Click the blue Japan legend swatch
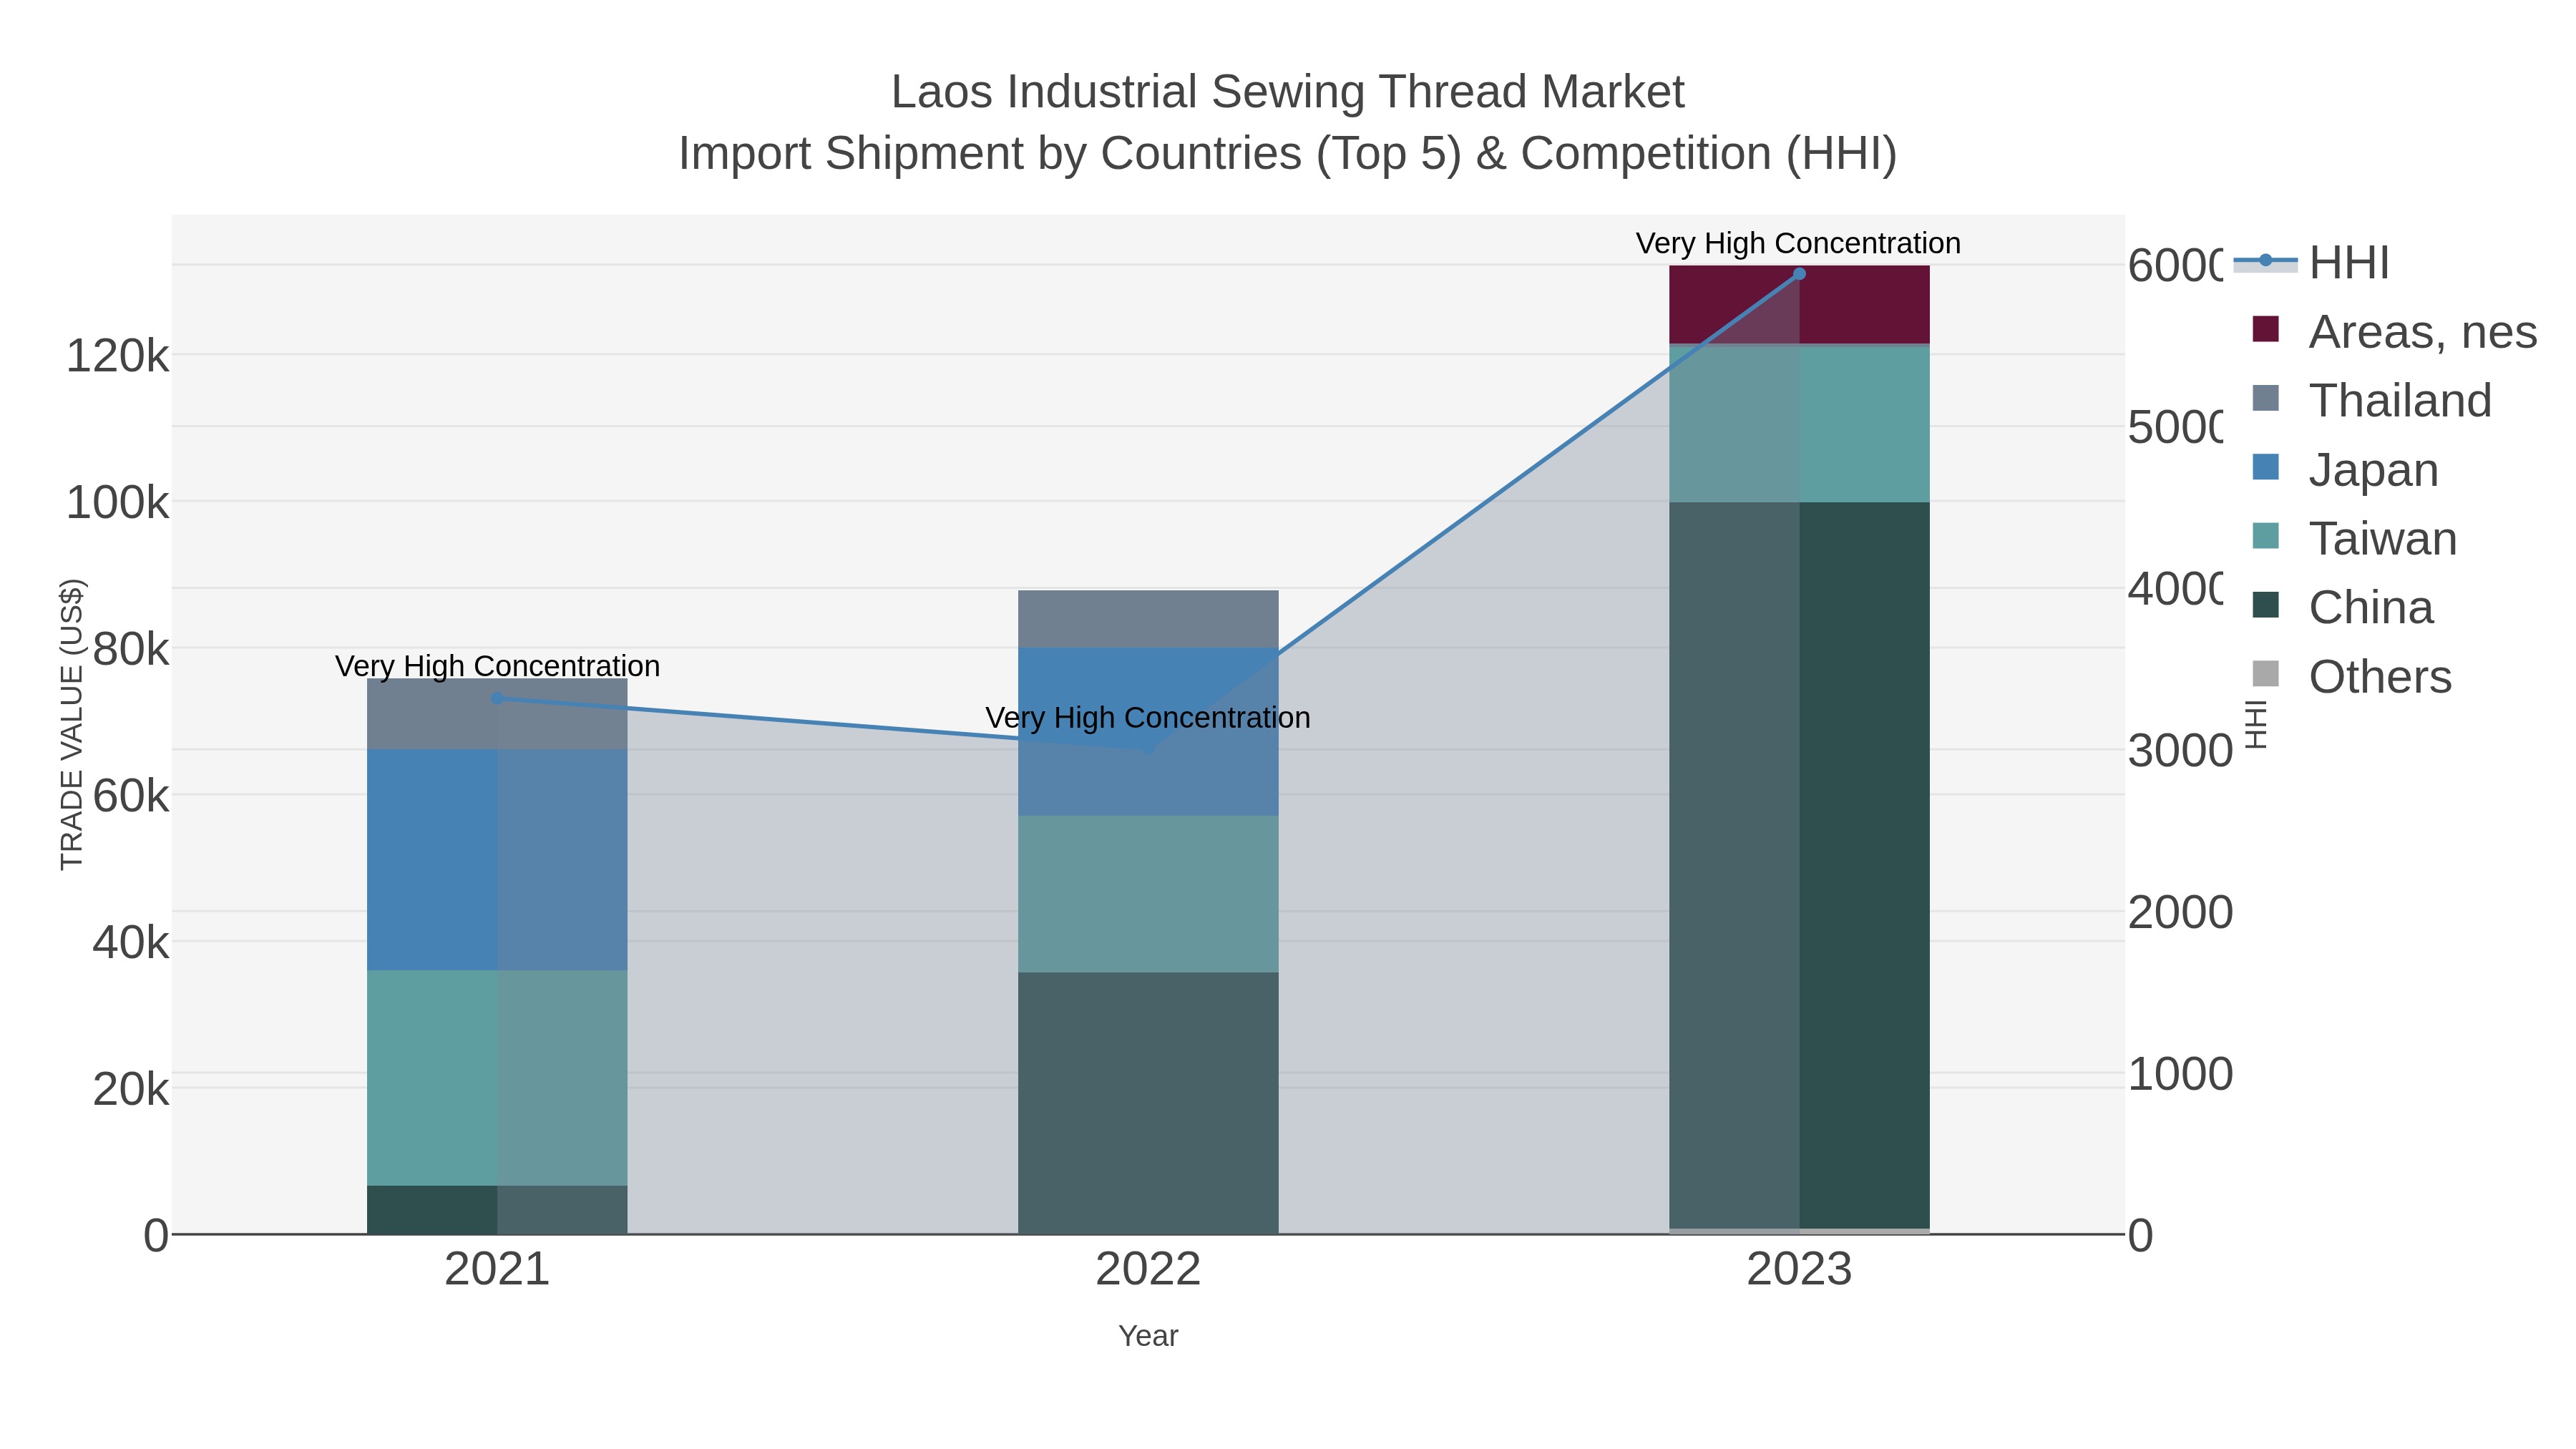 (x=2266, y=467)
